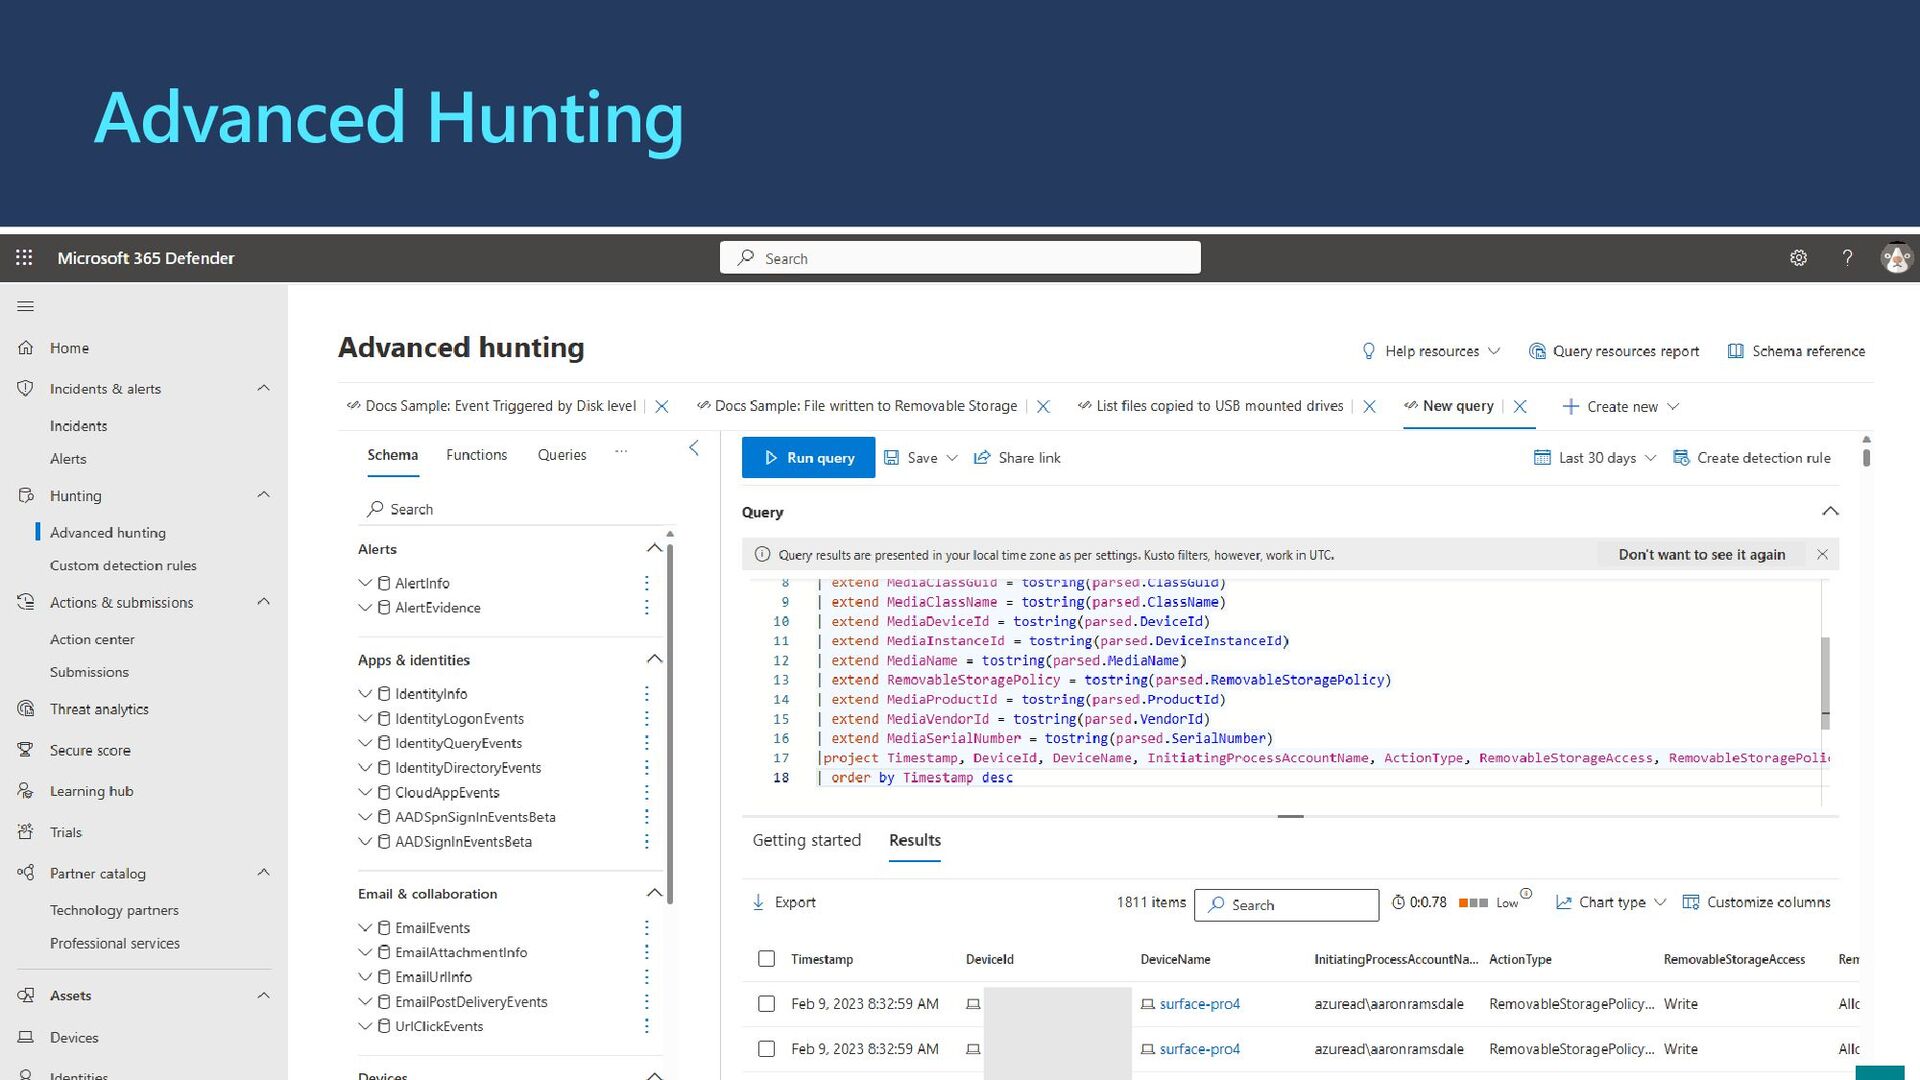
Task: Open the user profile avatar
Action: coord(1896,258)
